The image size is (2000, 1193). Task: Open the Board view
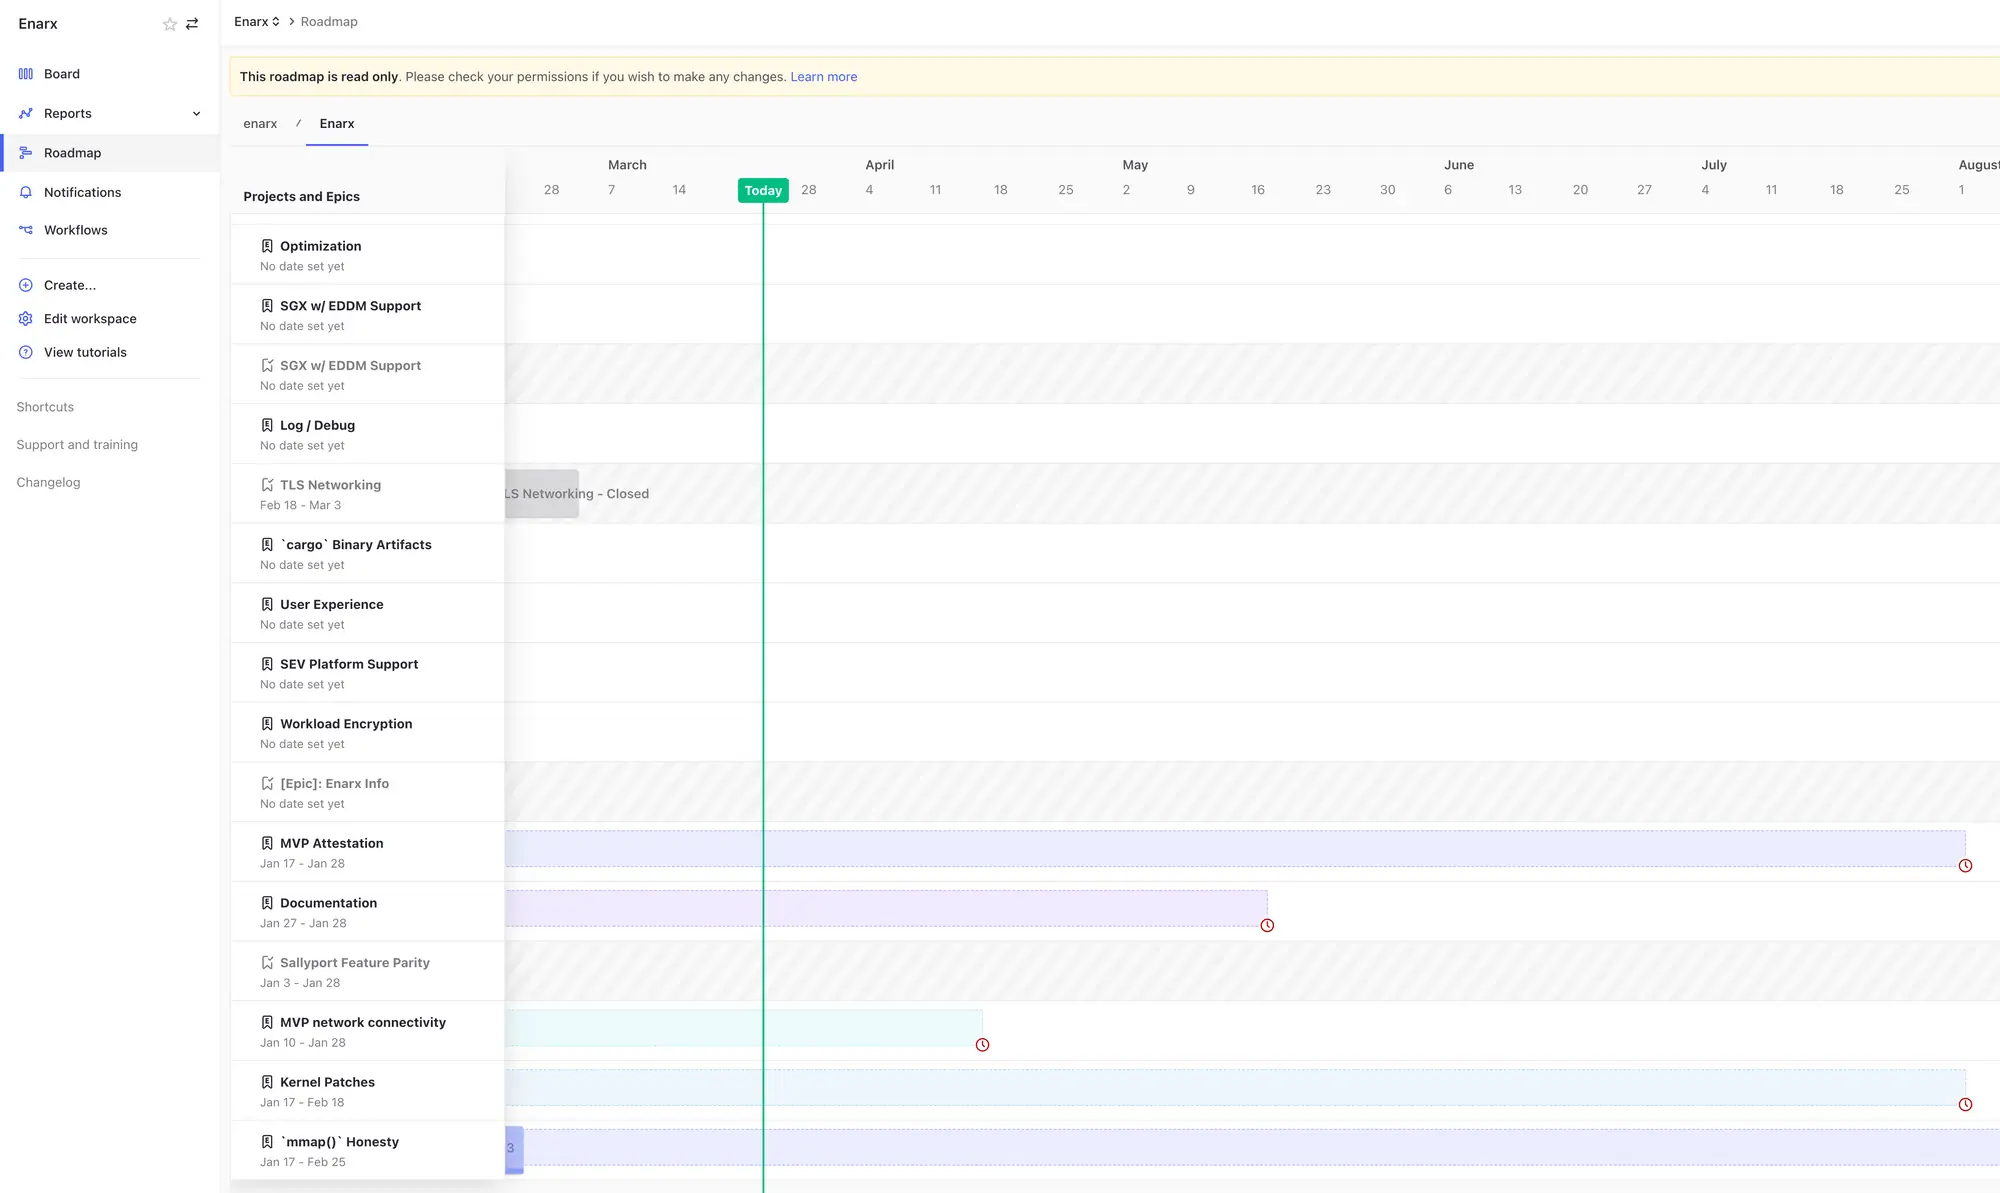(62, 74)
